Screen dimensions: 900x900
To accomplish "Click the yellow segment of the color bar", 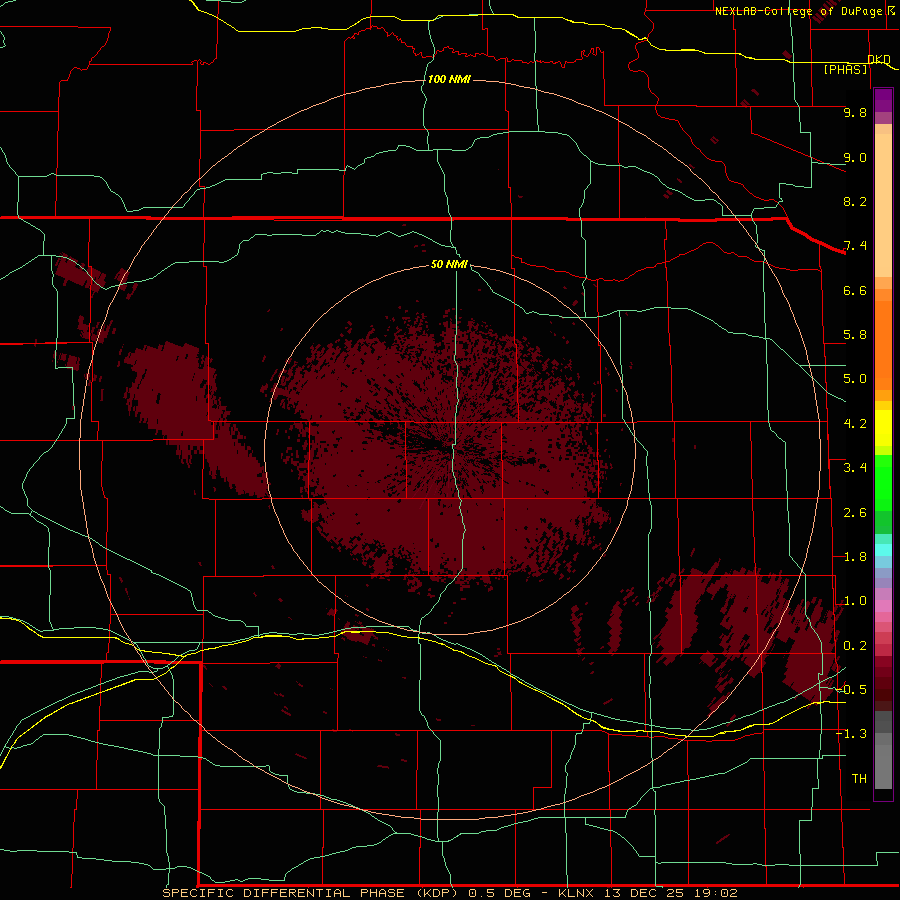I will tap(883, 428).
